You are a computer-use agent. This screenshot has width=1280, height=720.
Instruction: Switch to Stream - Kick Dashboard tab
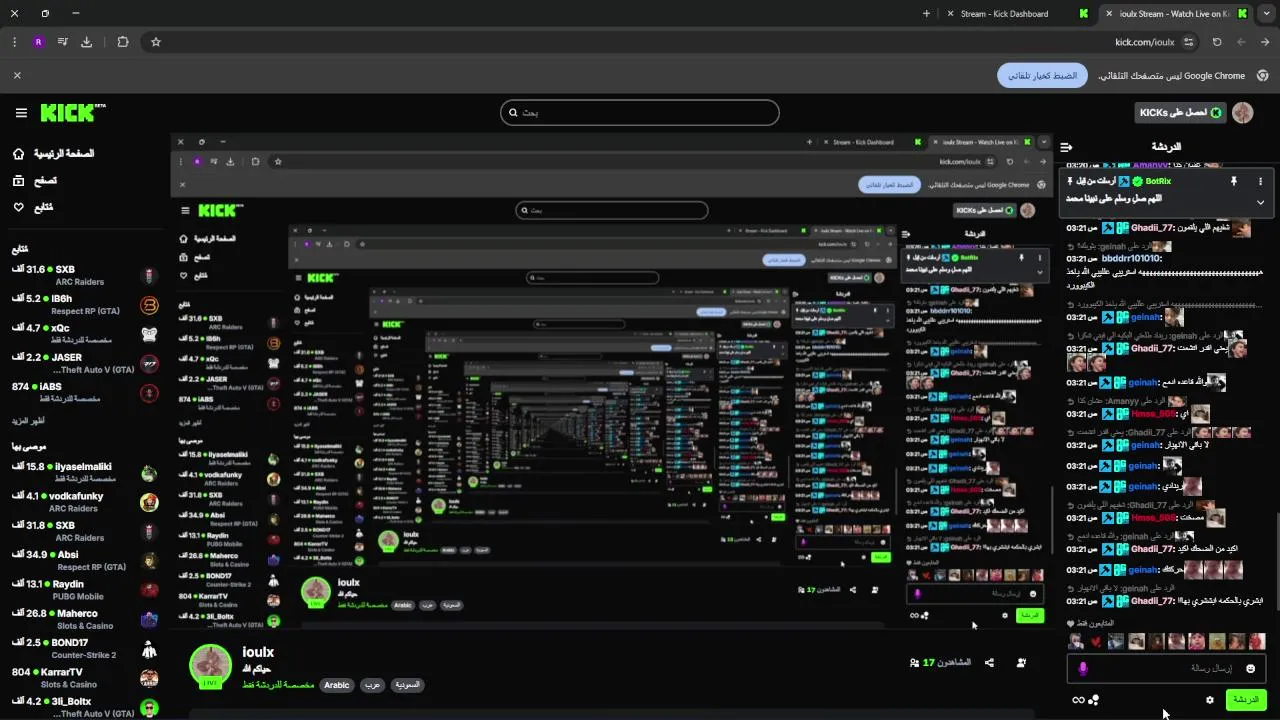[x=1015, y=14]
